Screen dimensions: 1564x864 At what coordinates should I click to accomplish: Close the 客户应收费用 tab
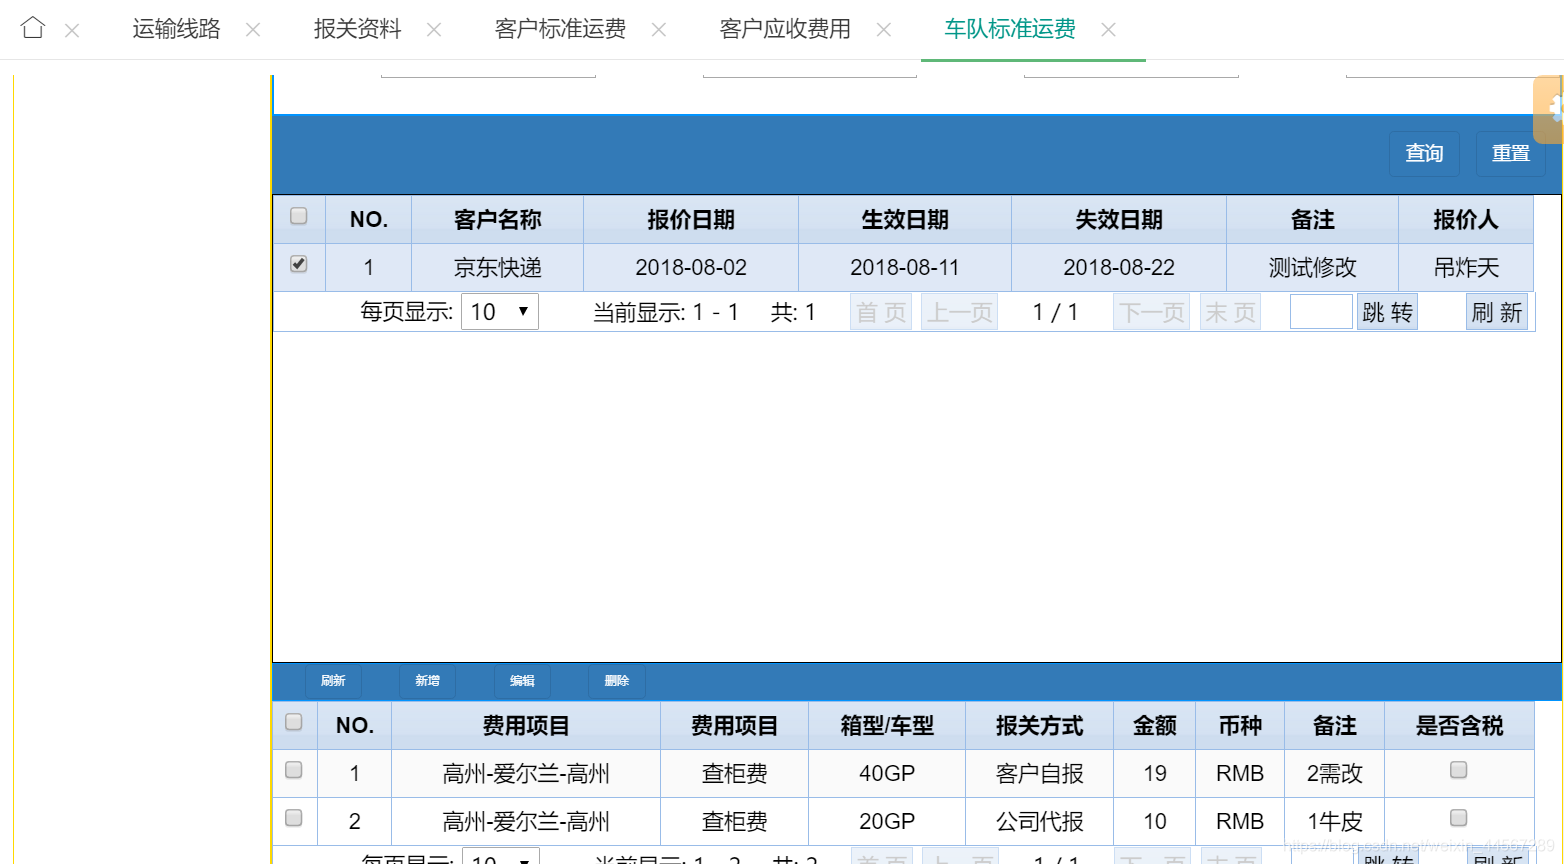884,30
